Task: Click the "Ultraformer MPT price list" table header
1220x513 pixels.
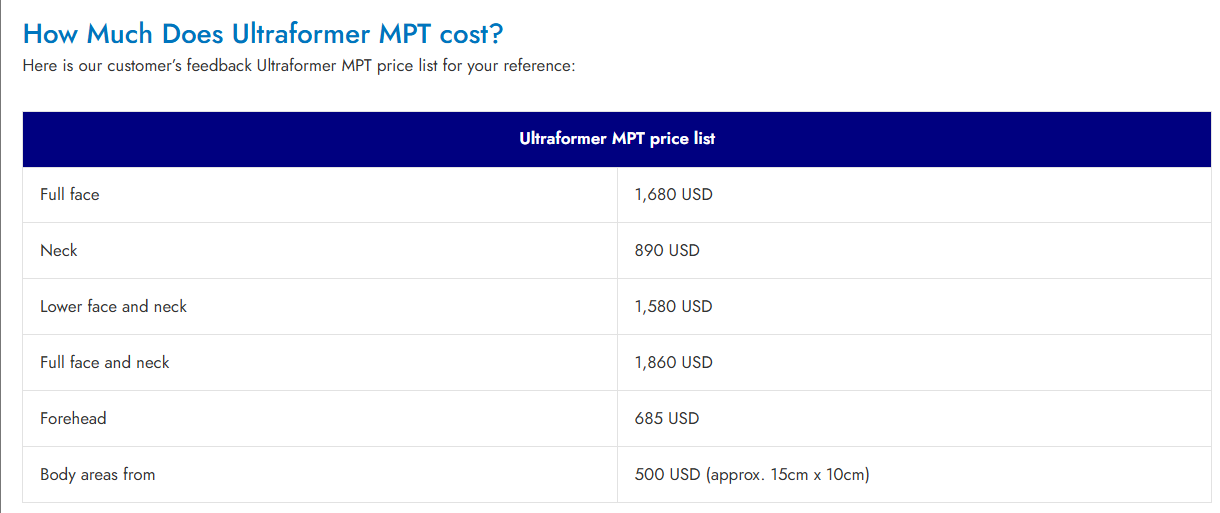Action: [x=617, y=139]
